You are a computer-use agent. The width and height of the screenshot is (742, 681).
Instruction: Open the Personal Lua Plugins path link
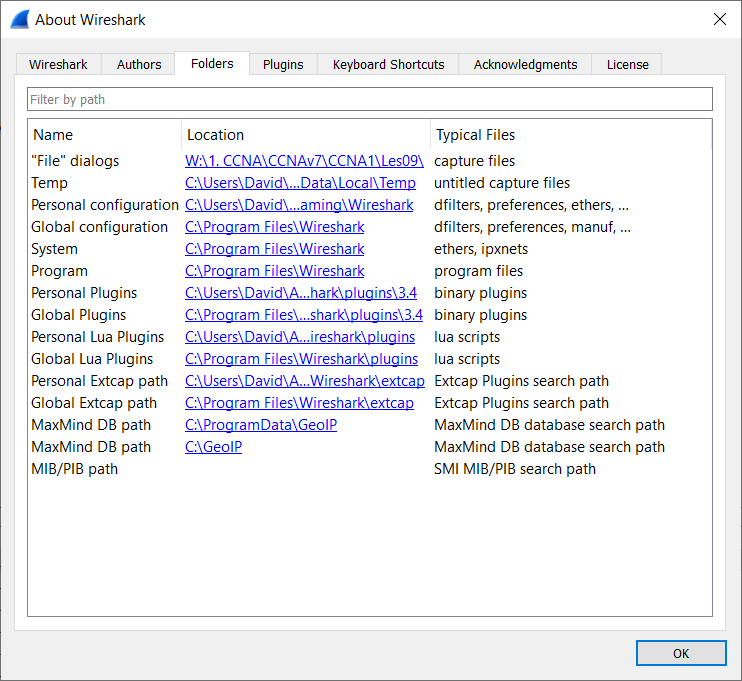pos(300,337)
